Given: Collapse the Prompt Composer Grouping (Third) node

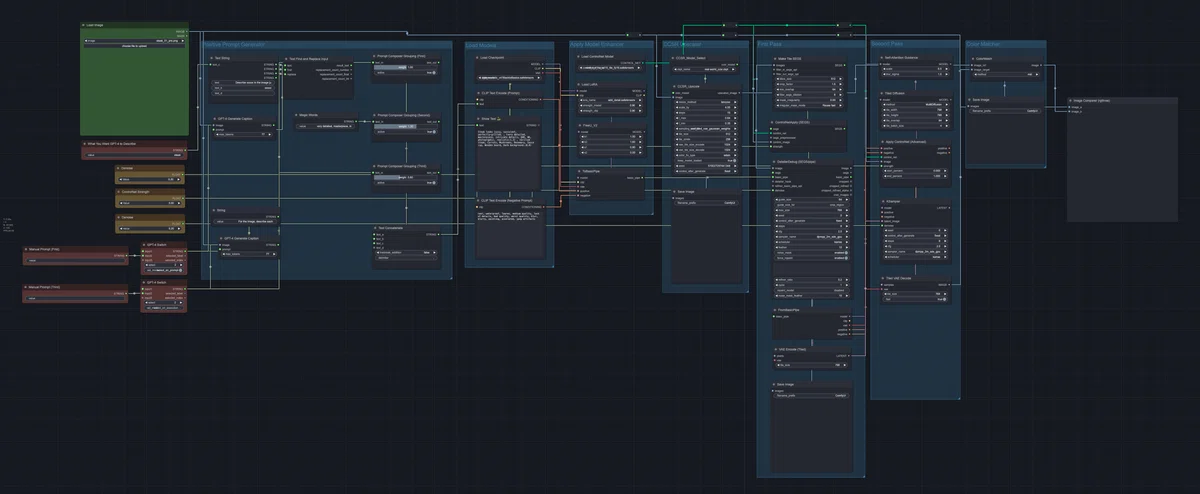Looking at the screenshot, I should pyautogui.click(x=375, y=166).
